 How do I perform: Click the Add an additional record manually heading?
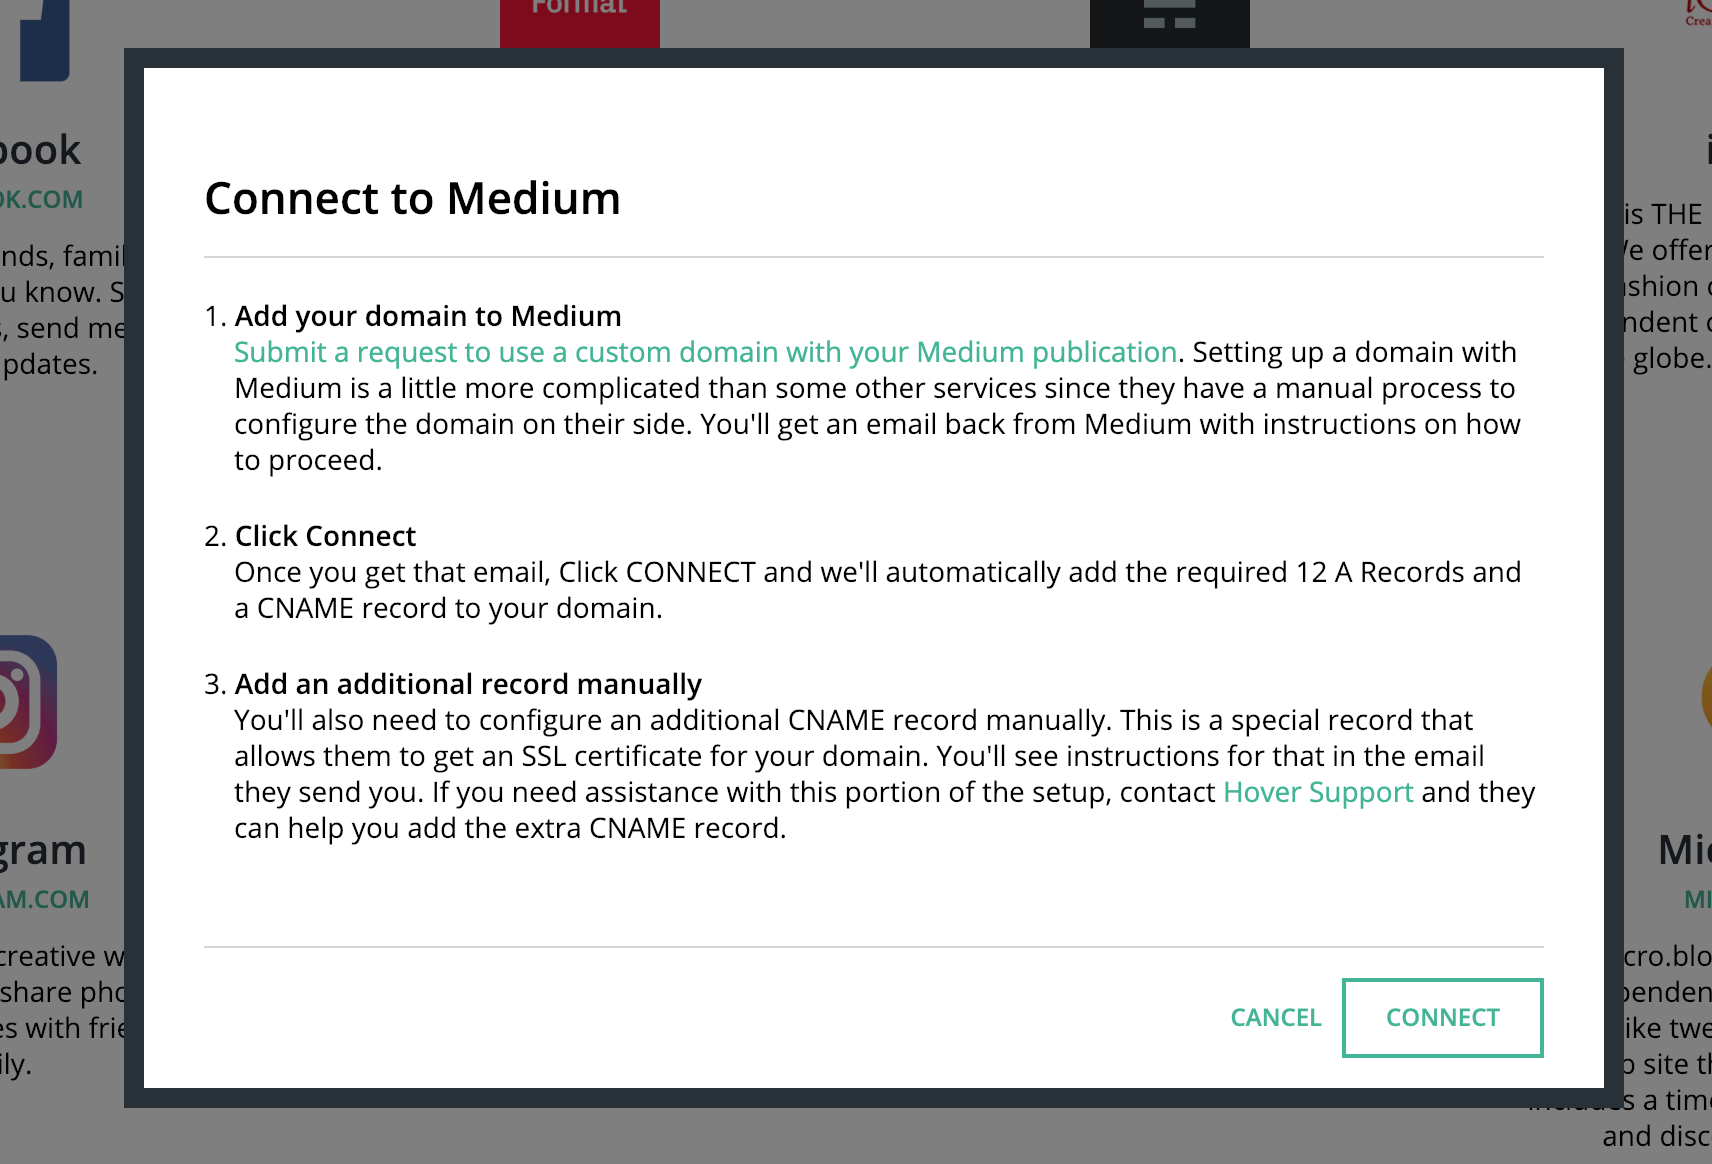coord(468,684)
